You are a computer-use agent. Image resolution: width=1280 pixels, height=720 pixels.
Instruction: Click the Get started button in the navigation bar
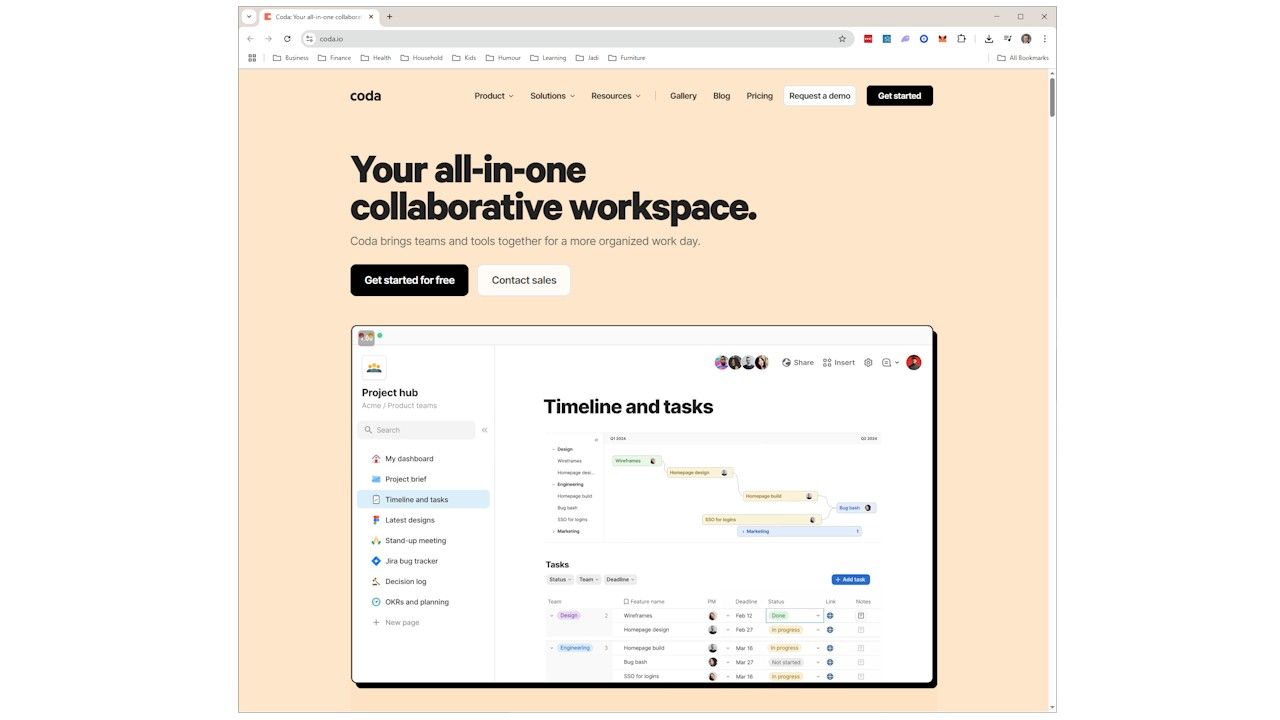point(900,96)
